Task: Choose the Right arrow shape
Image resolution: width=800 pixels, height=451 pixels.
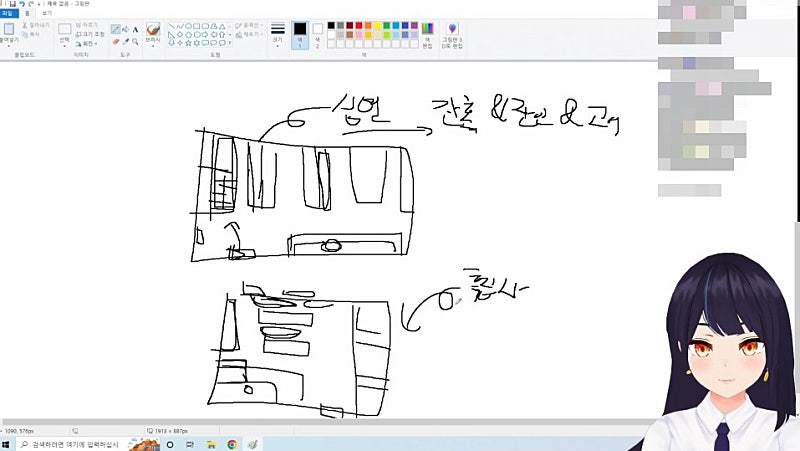Action: [205, 35]
